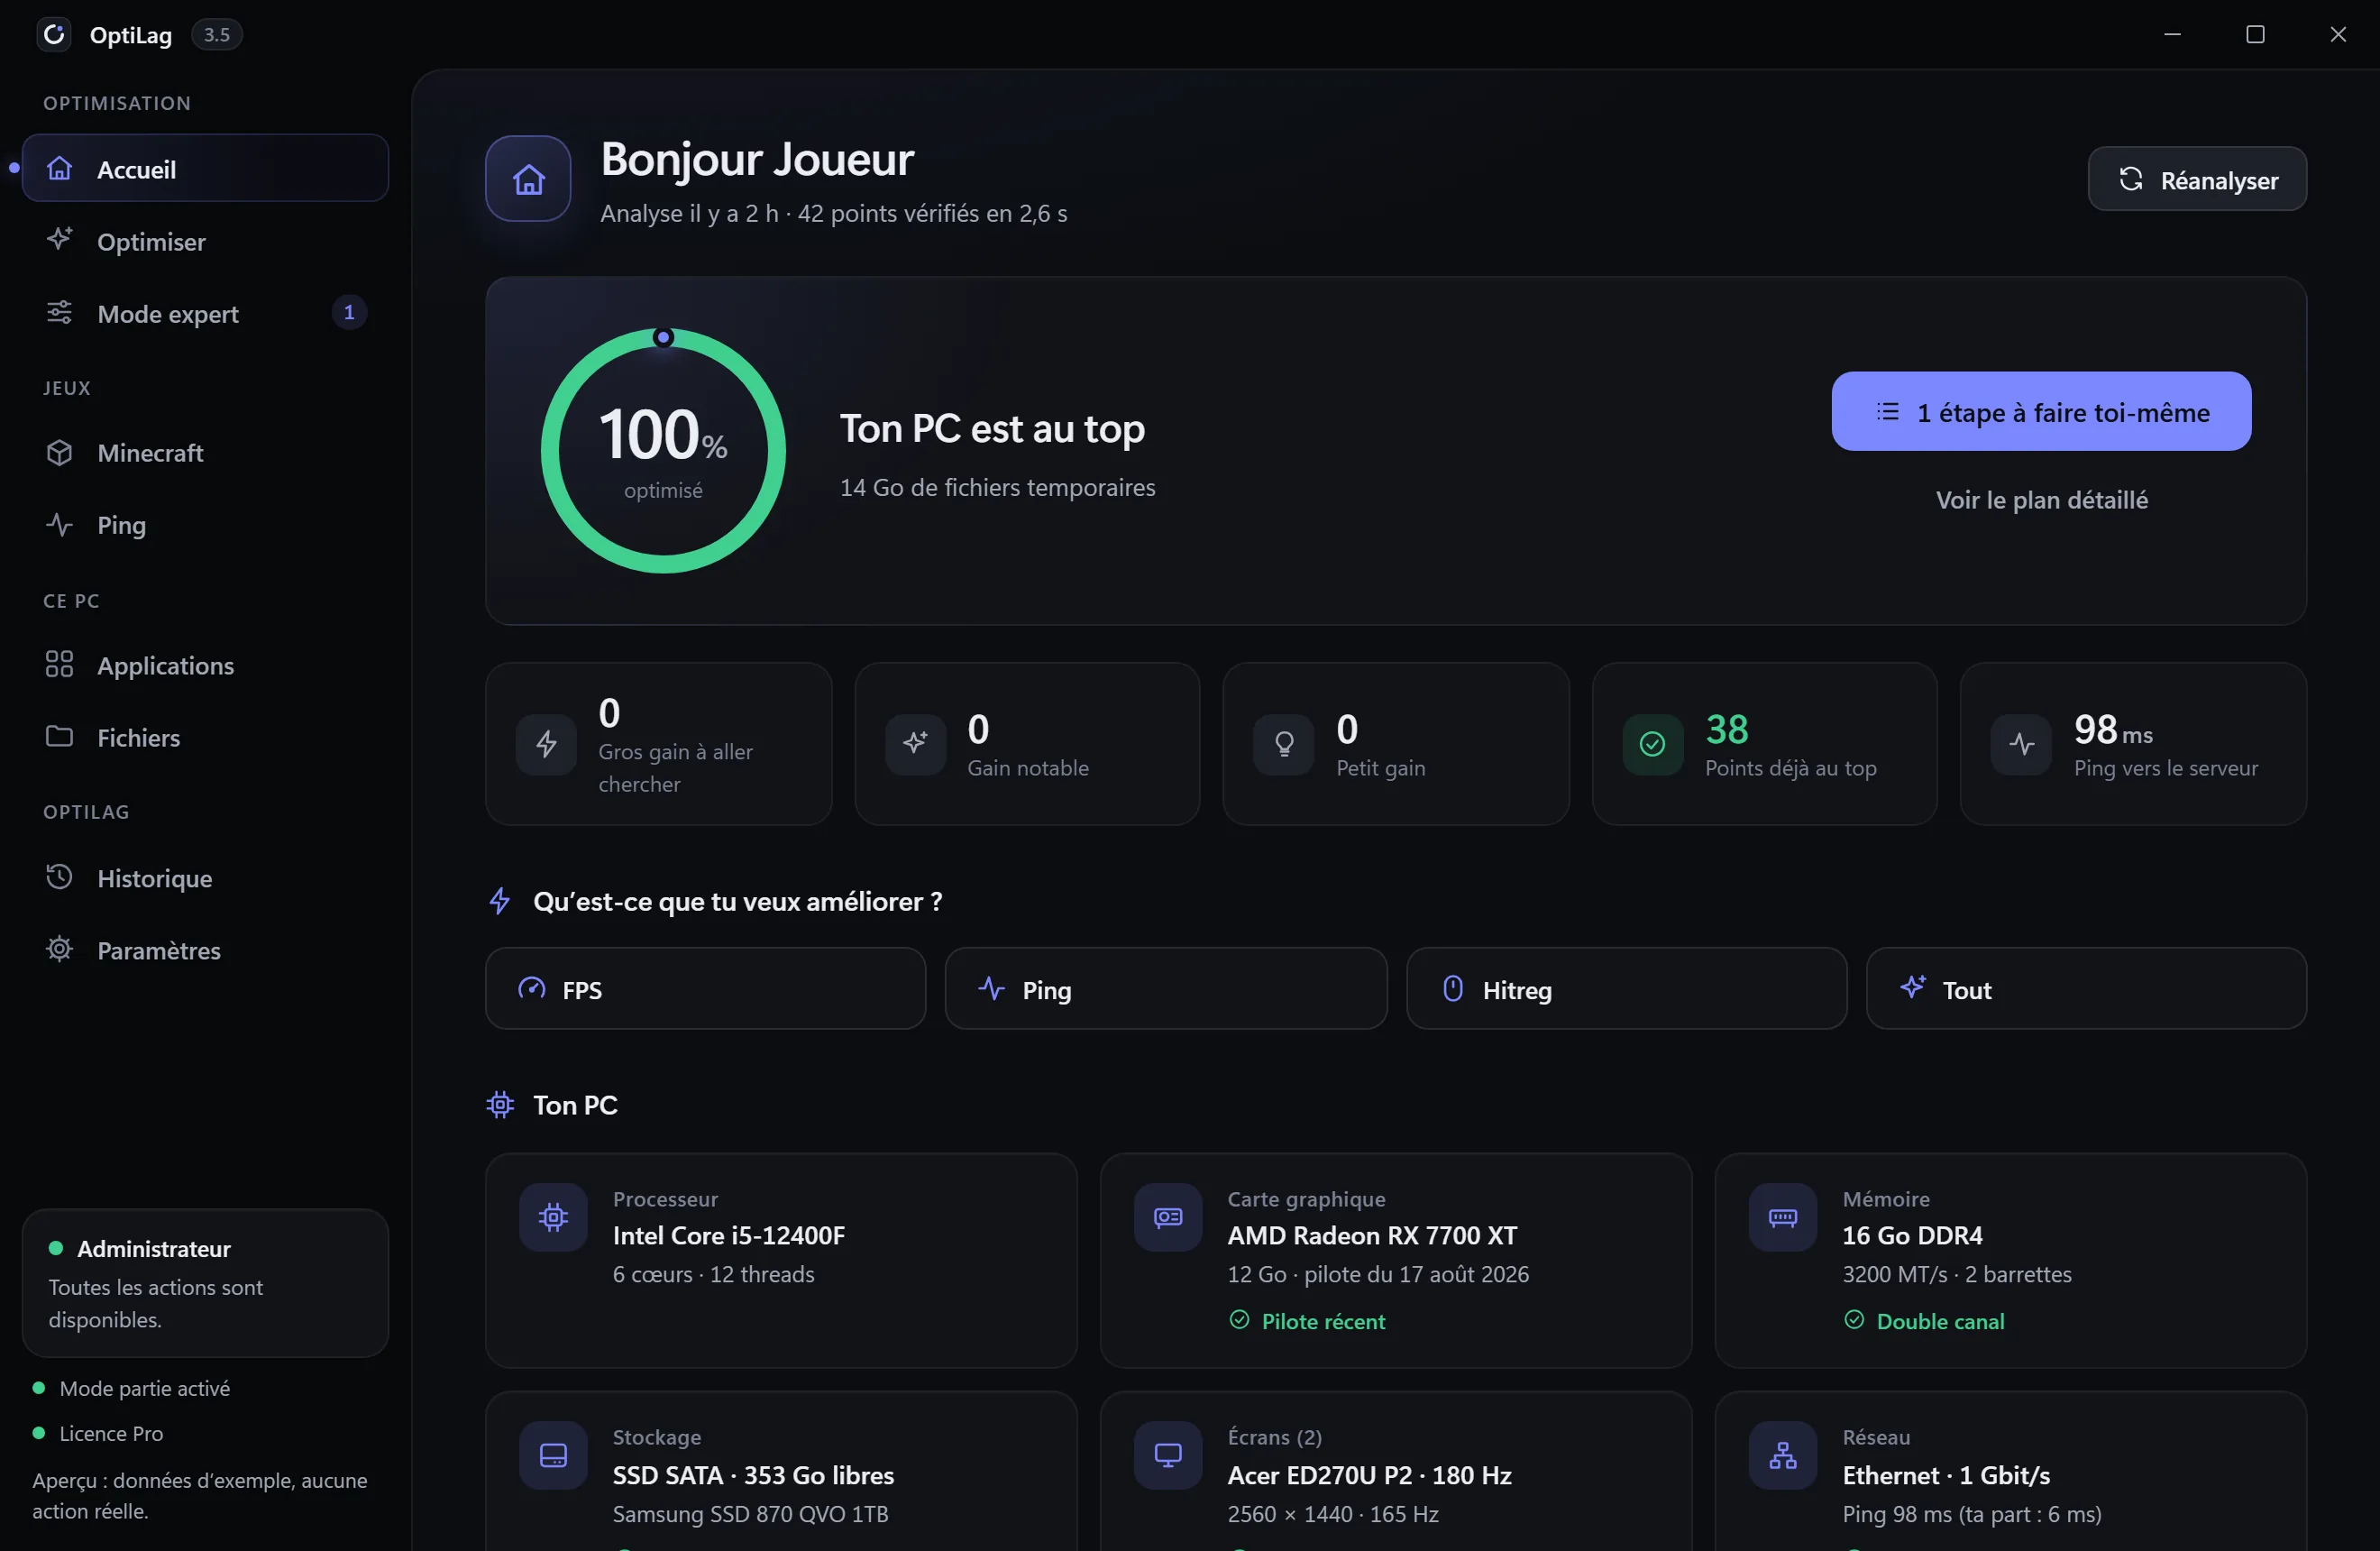
Task: Open the 'Voir le plan détaillé' link
Action: (x=2041, y=499)
